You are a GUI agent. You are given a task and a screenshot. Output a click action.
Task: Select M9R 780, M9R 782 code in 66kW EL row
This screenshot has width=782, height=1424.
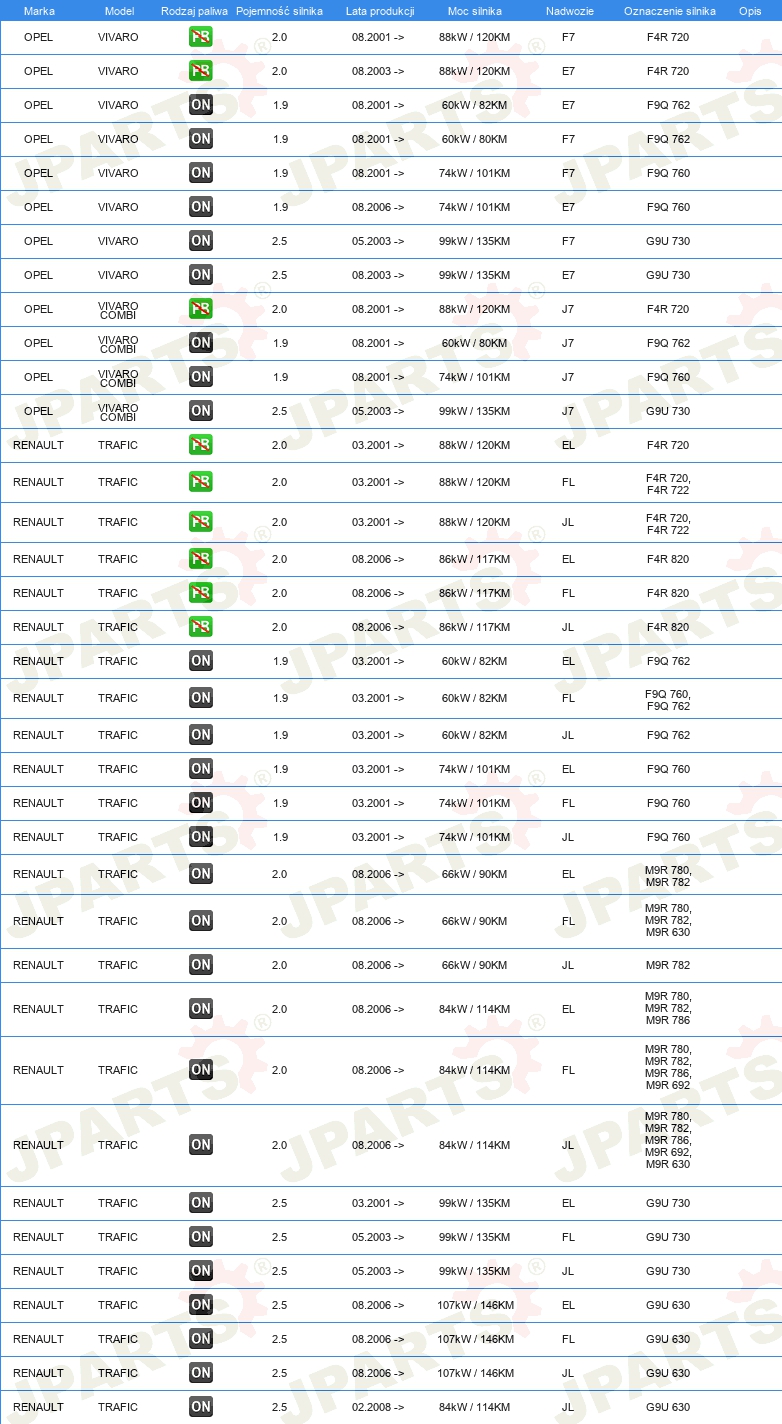coord(668,876)
